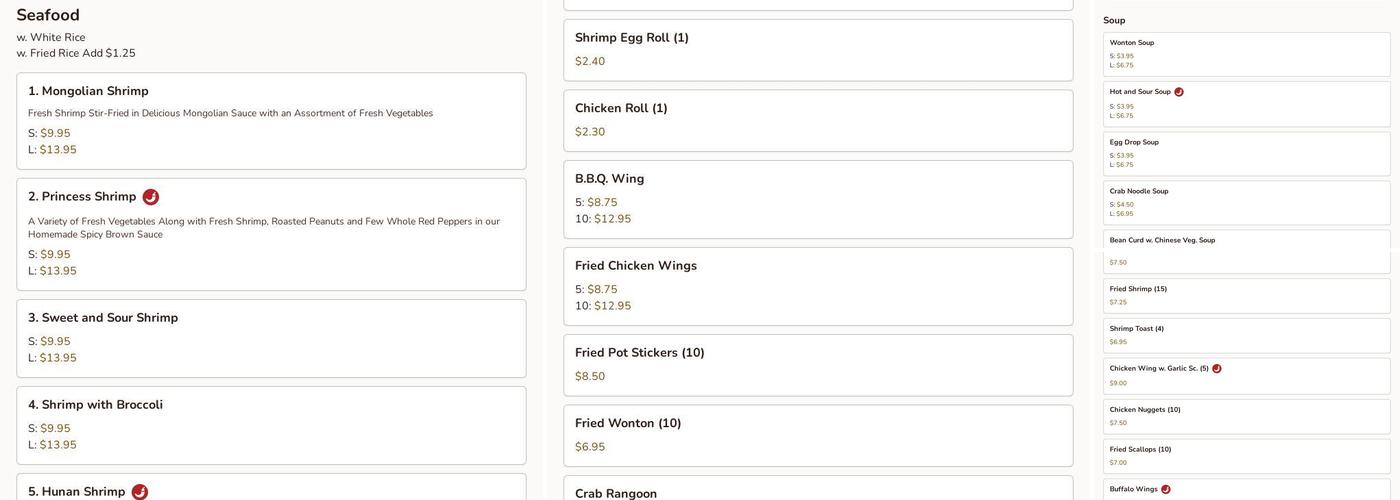
Task: Click the spicy icon beside Buffalo Wings
Action: (x=1166, y=489)
